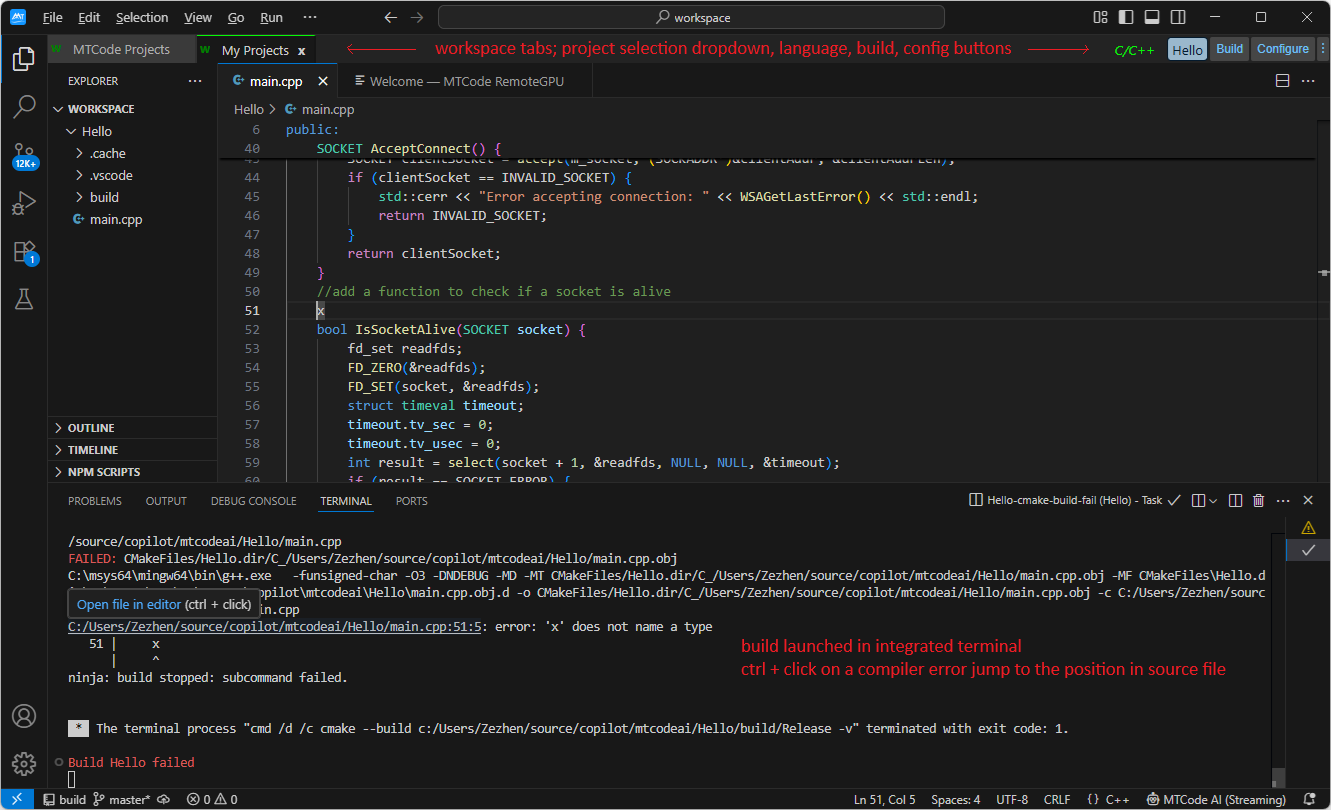Viewport: 1331px width, 810px height.
Task: Expand the TIMELINE section
Action: pos(132,450)
